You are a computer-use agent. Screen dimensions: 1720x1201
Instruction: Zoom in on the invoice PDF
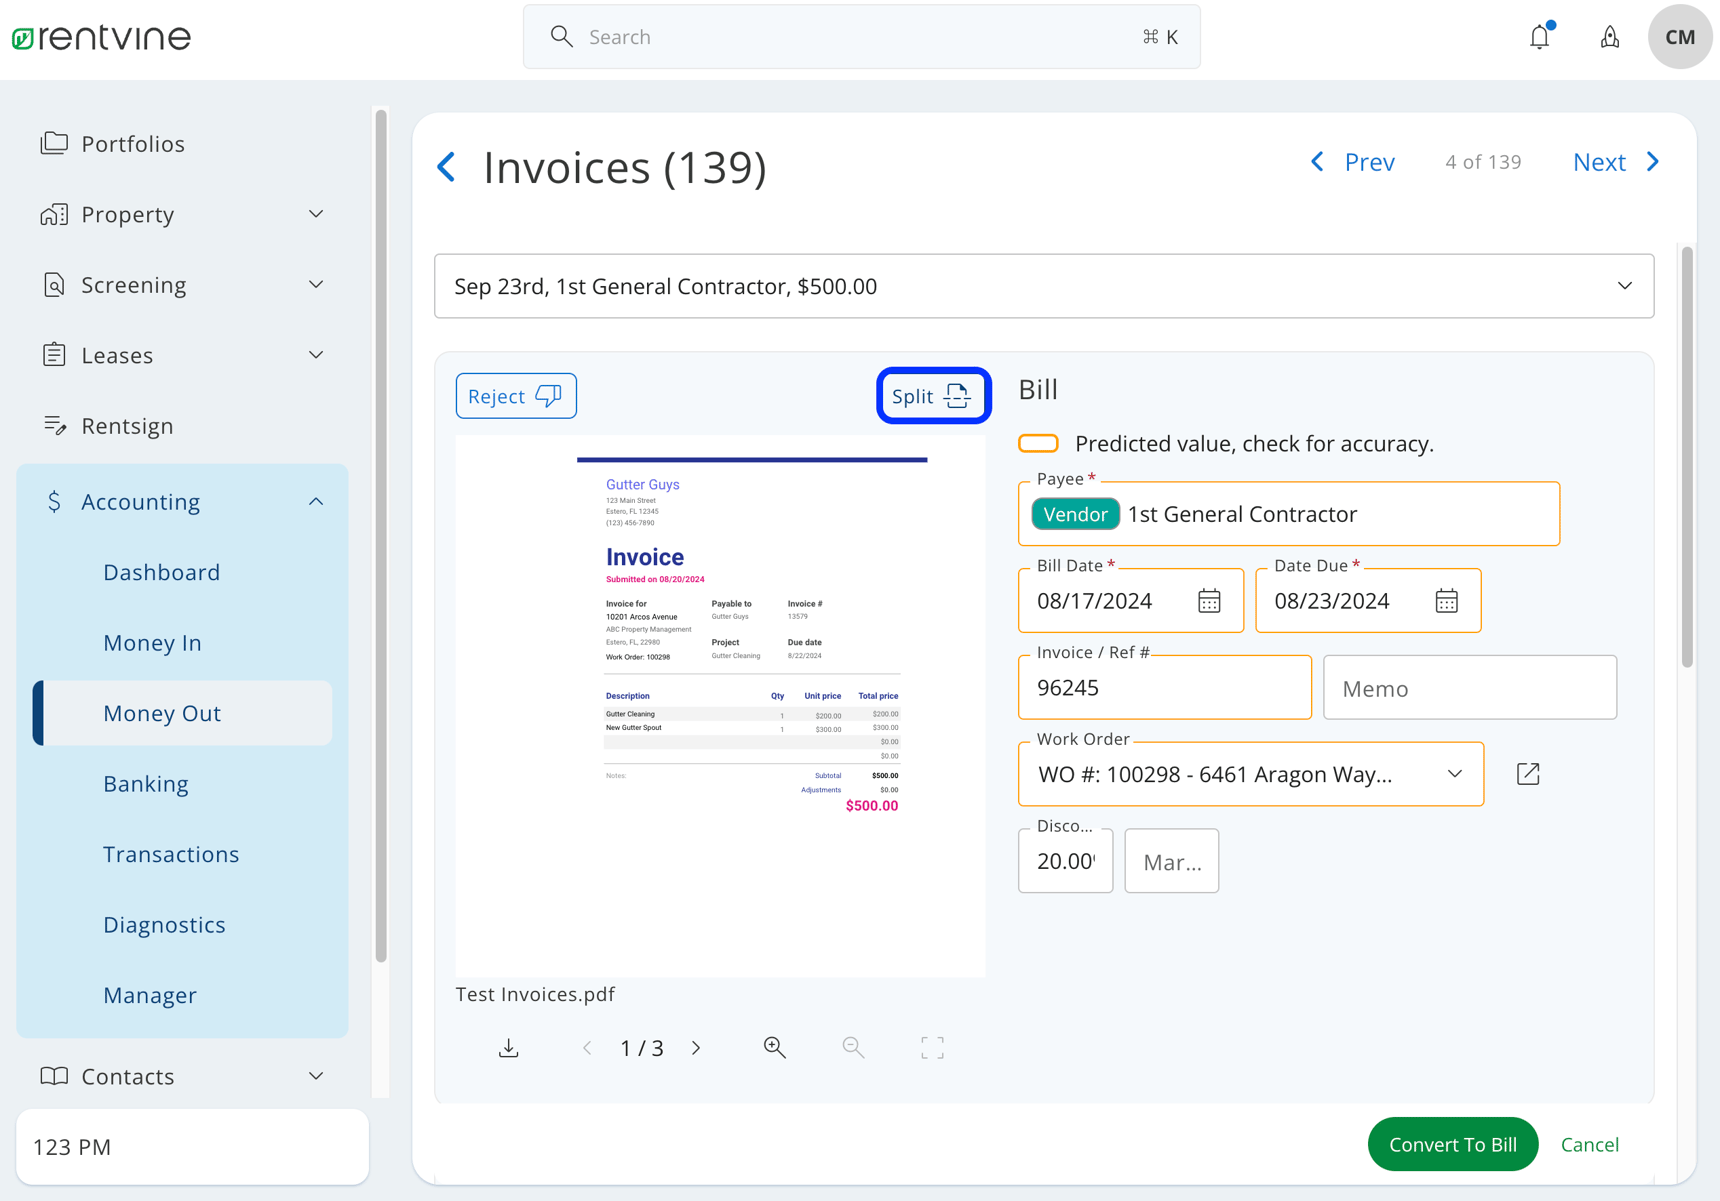(775, 1047)
